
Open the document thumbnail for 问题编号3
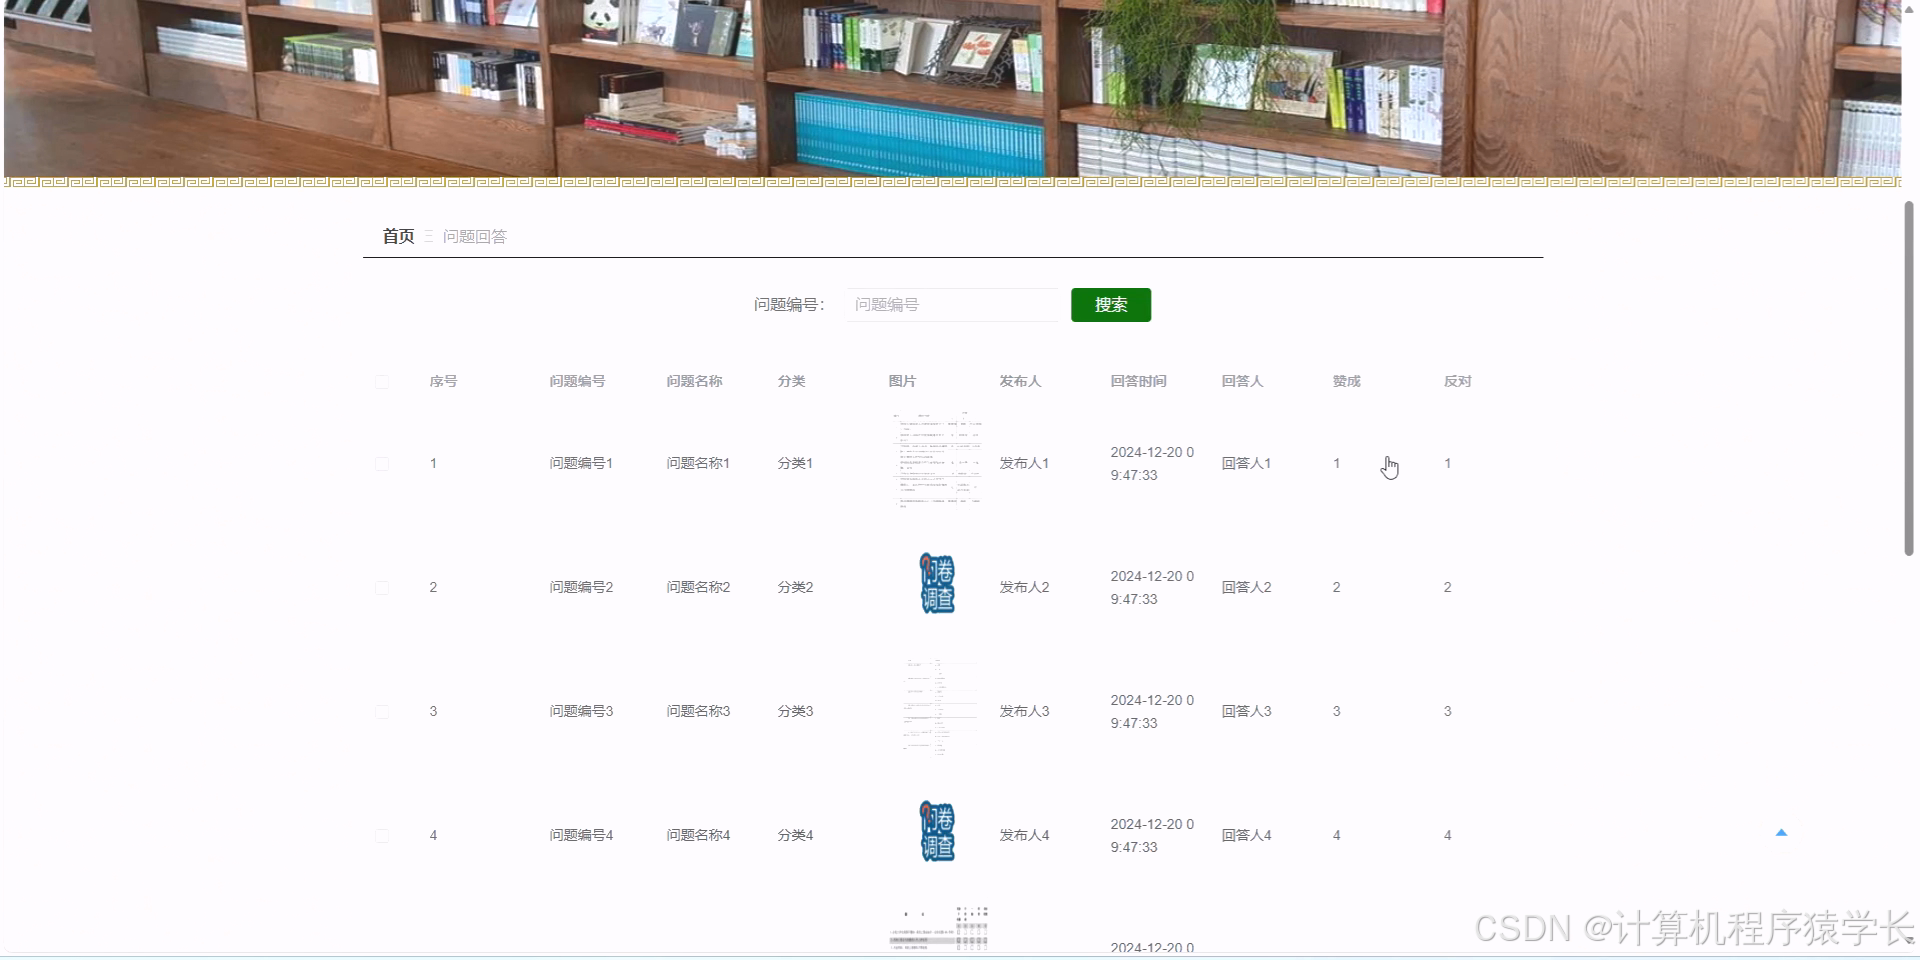pos(938,709)
